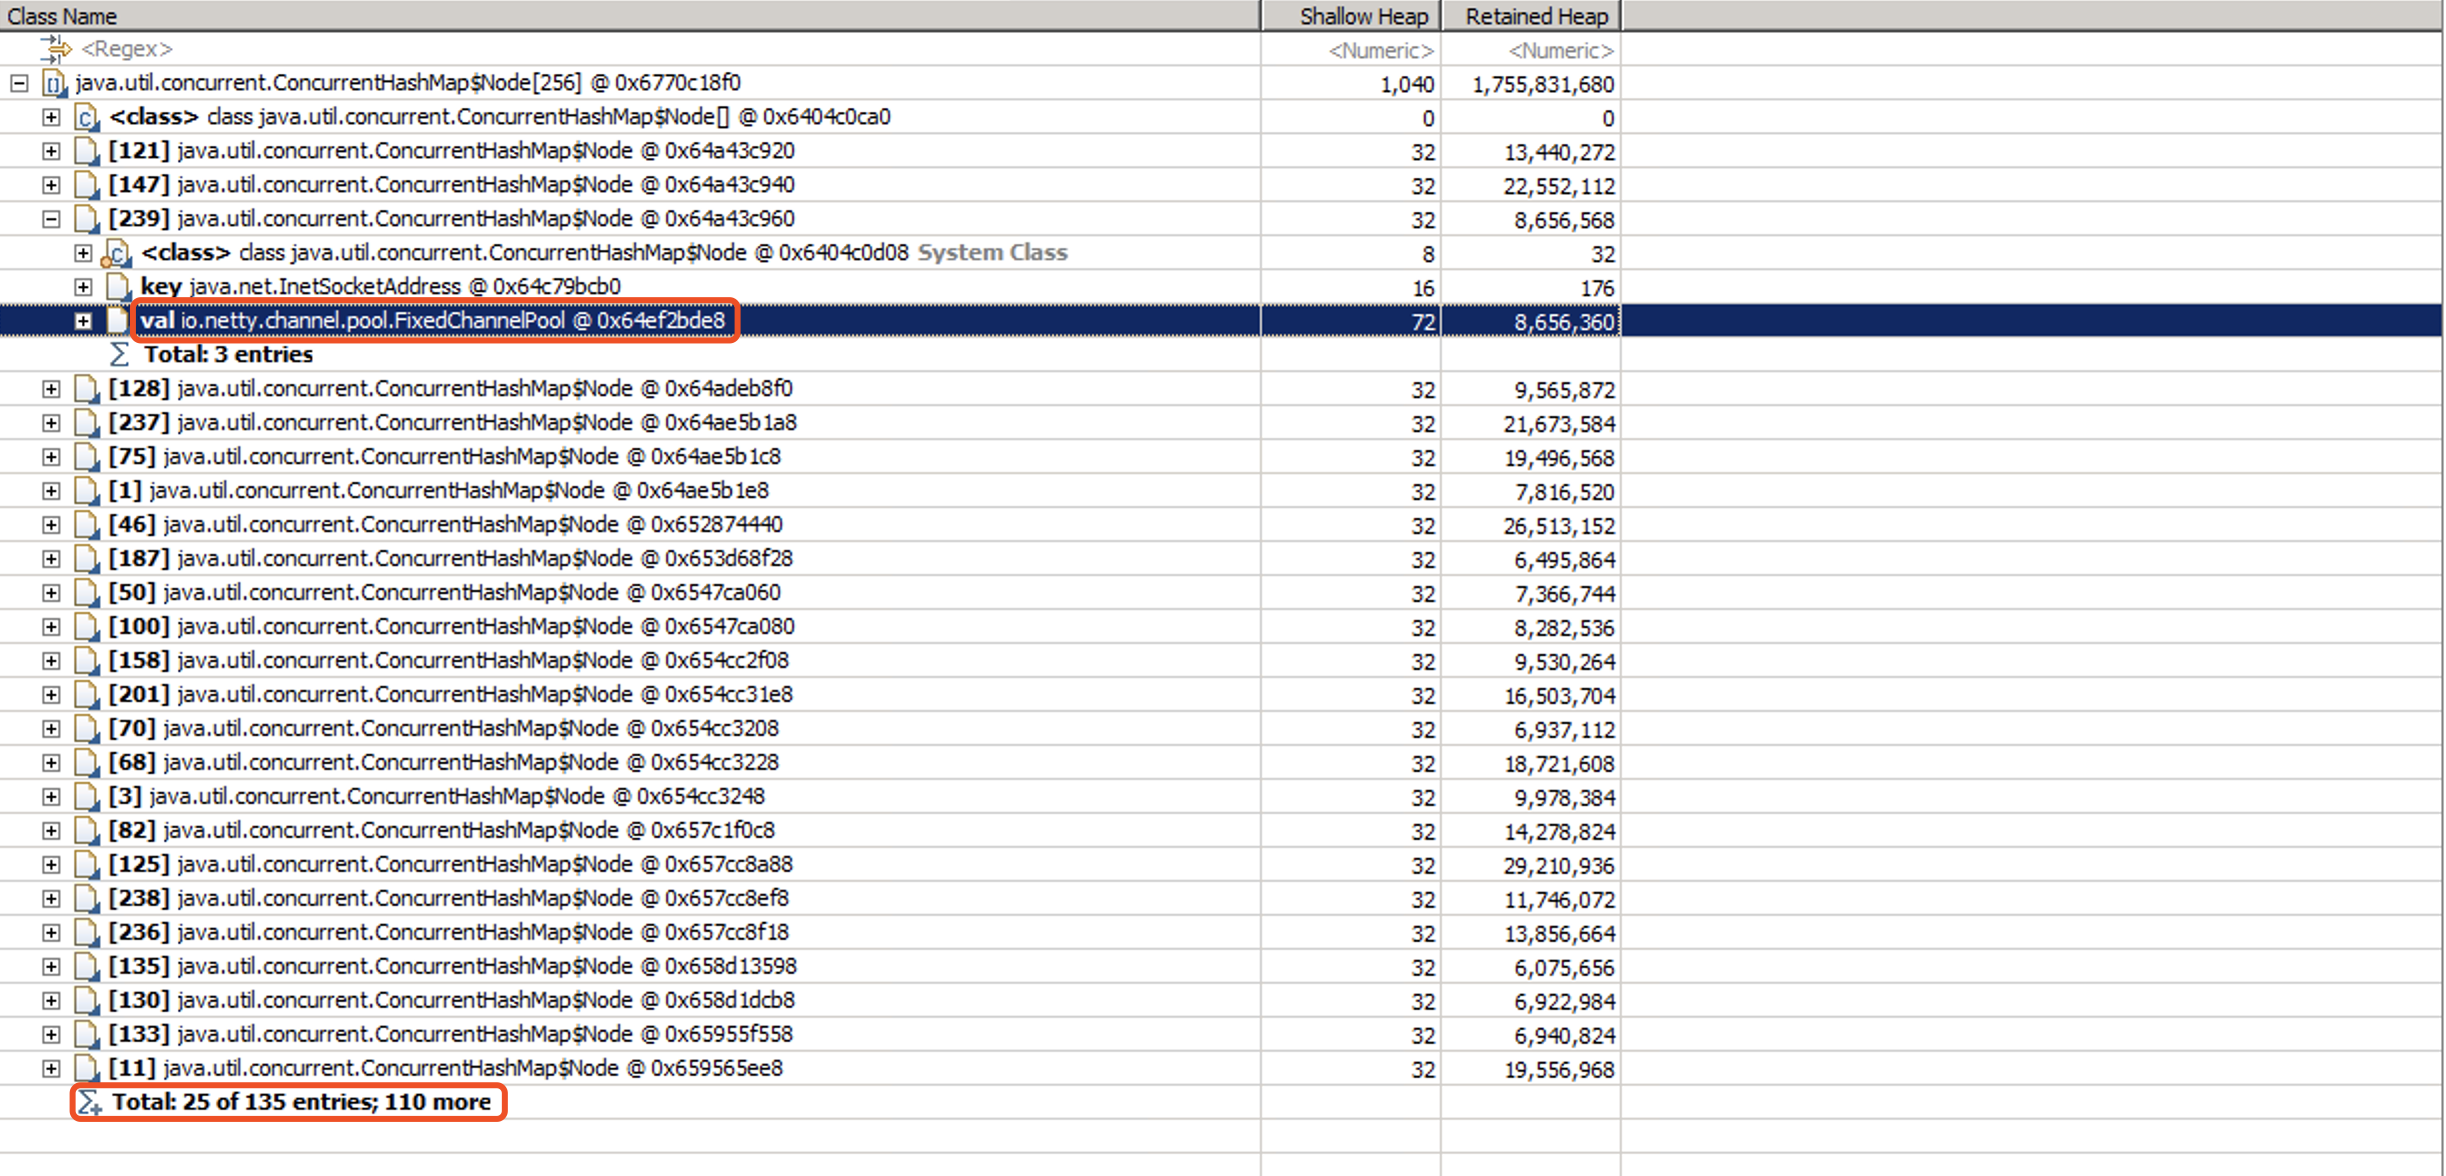Viewport: 2446px width, 1176px height.
Task: Expand node [147] at 0x64a43c940
Action: pyautogui.click(x=51, y=186)
